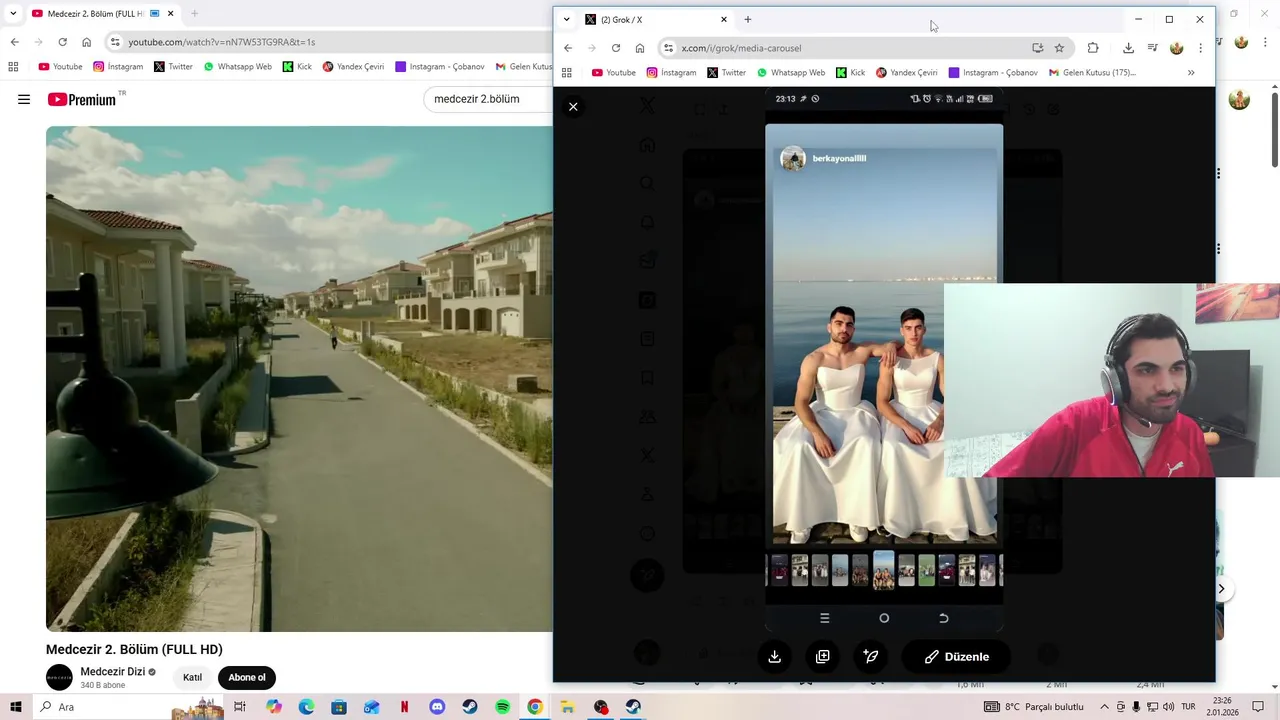Click the Medcezir Dizi channel avatar
1280x720 pixels.
tap(59, 677)
